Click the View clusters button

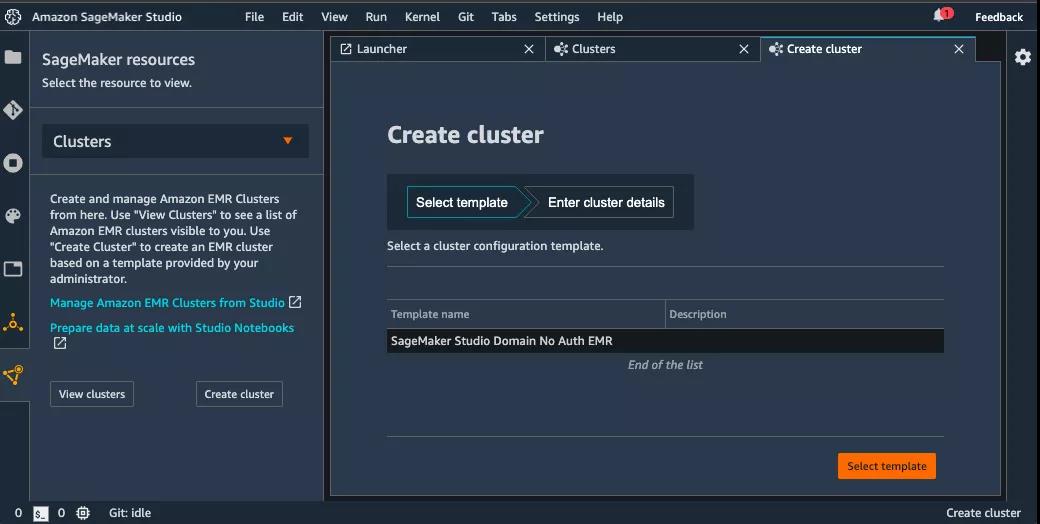tap(92, 394)
